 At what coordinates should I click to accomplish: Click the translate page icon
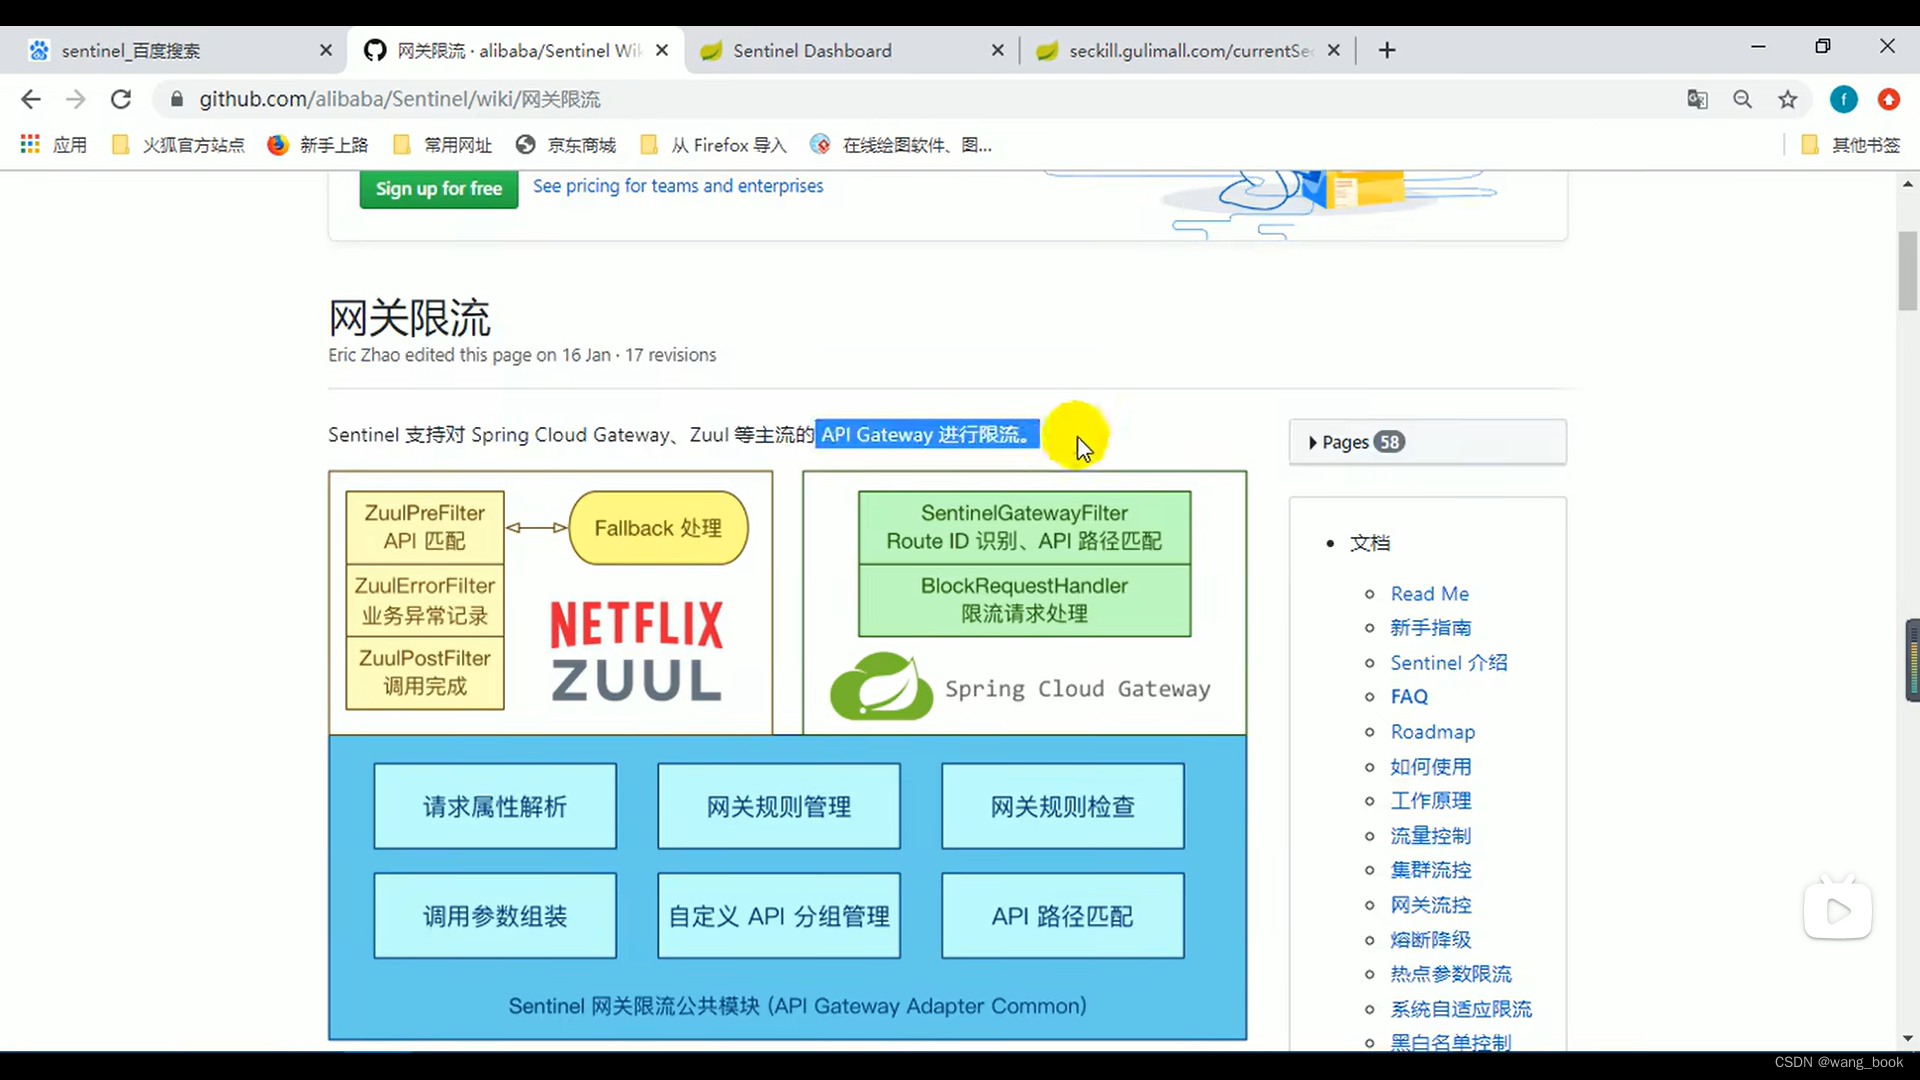1697,99
